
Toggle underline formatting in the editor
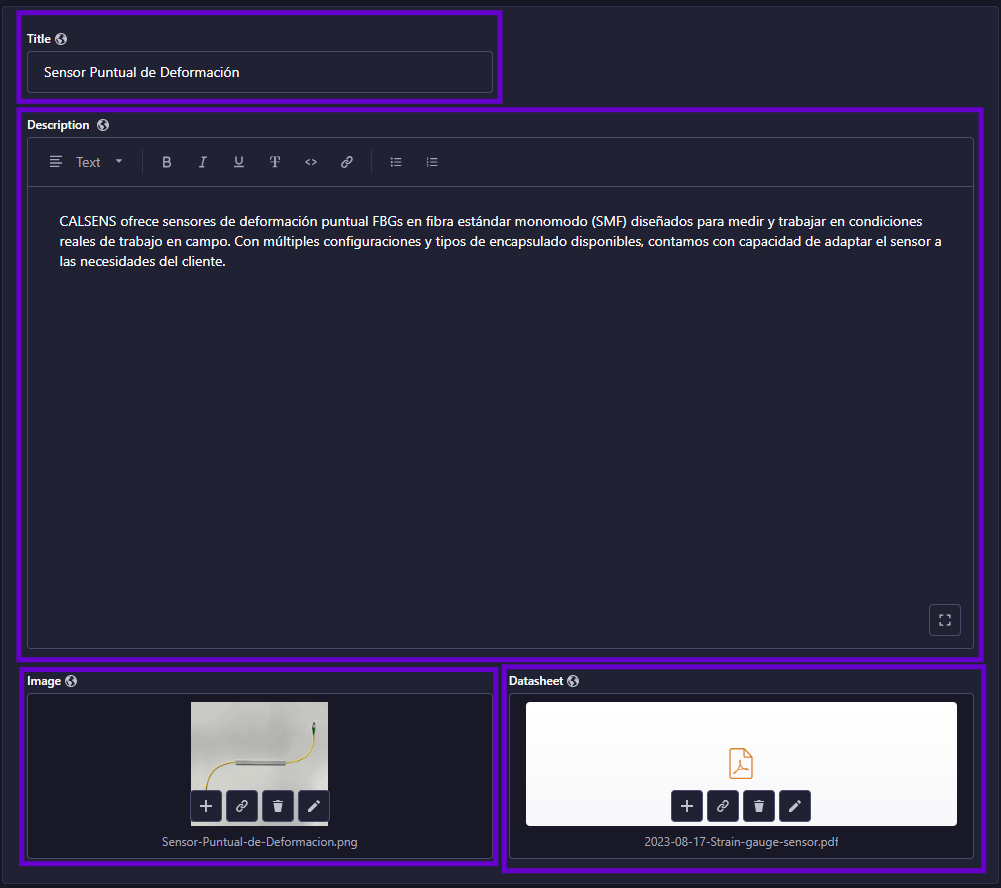pyautogui.click(x=239, y=162)
